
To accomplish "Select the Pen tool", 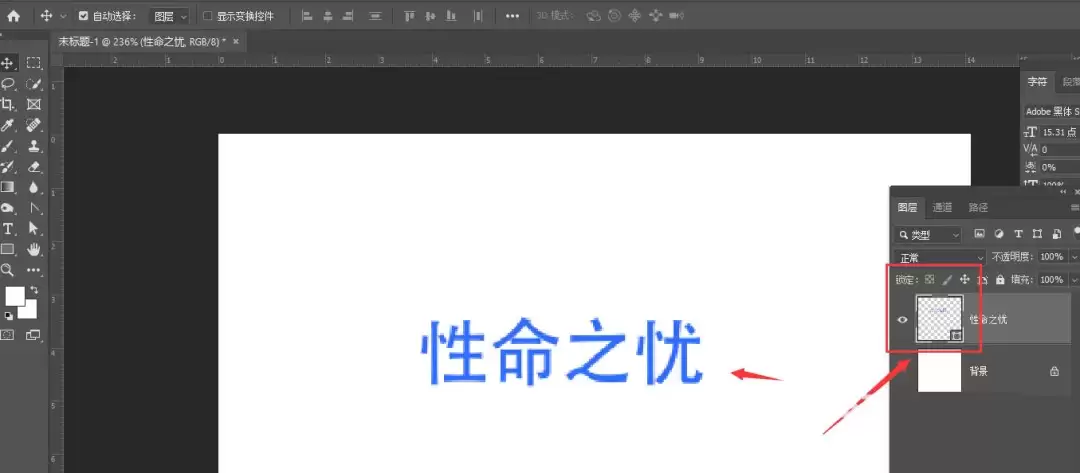I will click(33, 207).
